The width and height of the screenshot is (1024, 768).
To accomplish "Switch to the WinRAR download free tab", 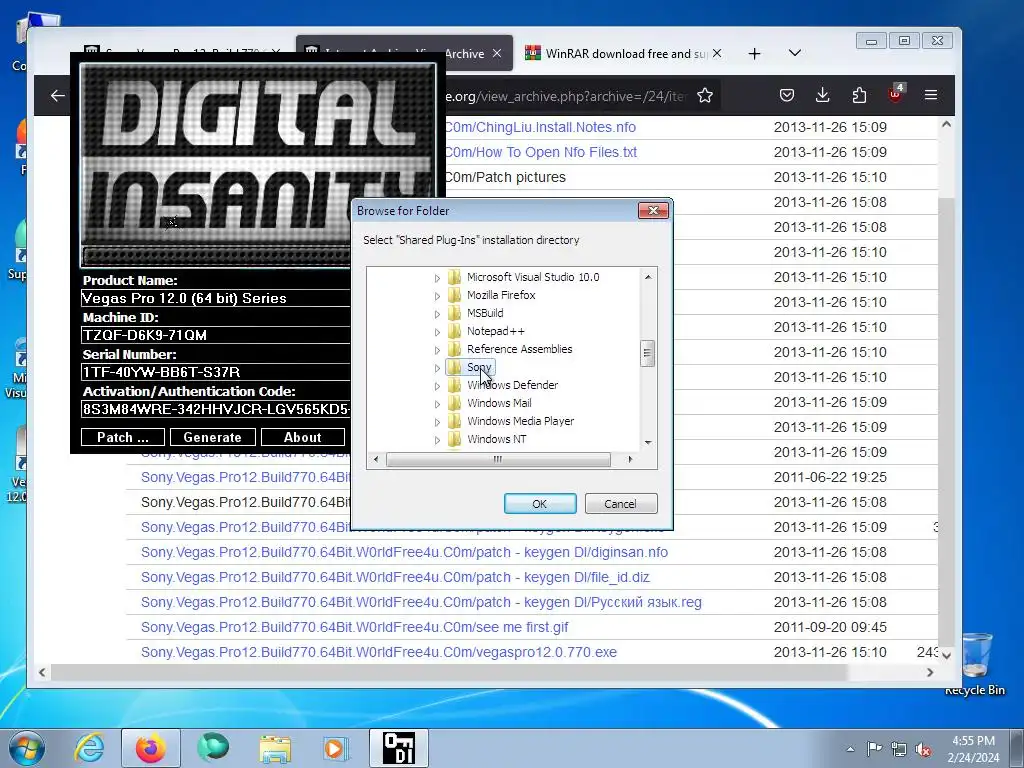I will [625, 54].
